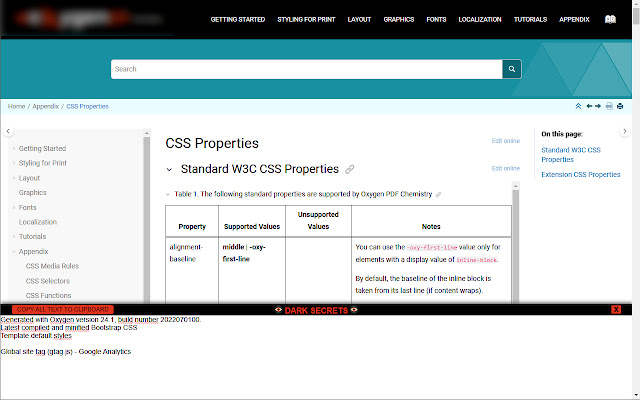Image resolution: width=640 pixels, height=400 pixels.
Task: Select Graphics in the sidebar
Action: [x=33, y=193]
